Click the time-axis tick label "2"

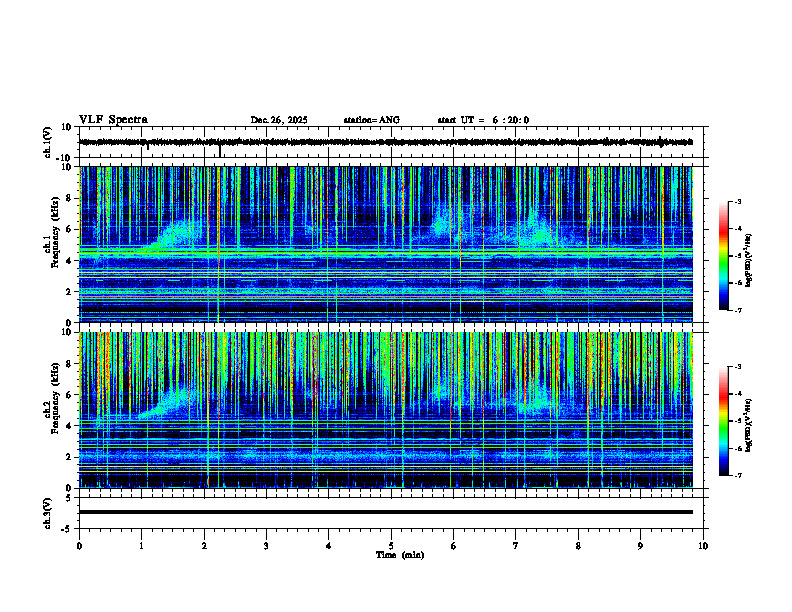tap(204, 546)
